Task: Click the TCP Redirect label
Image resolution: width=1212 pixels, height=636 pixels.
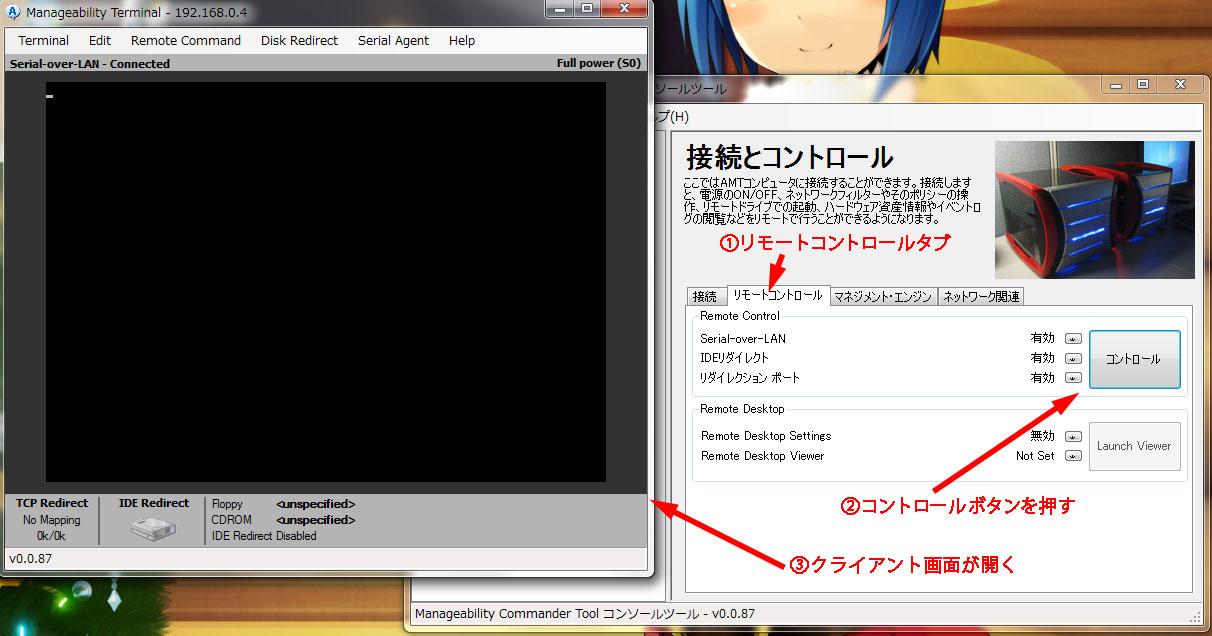Action: (52, 503)
